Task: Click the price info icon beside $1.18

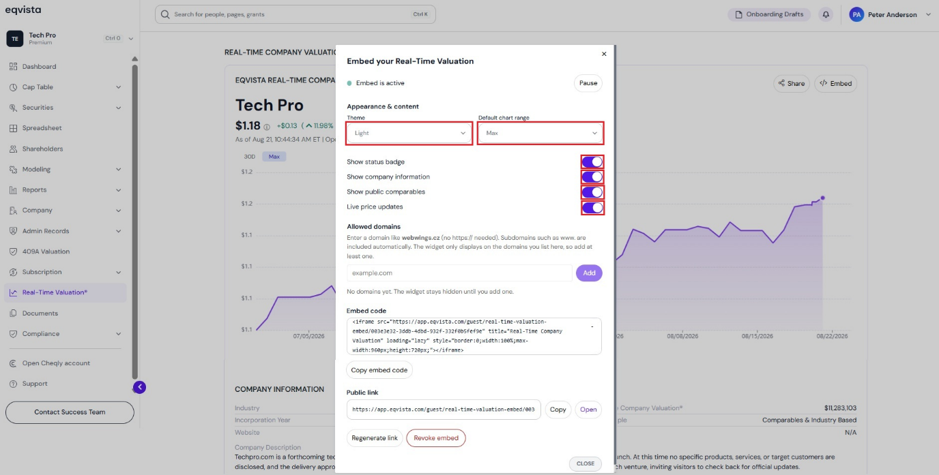Action: tap(266, 127)
